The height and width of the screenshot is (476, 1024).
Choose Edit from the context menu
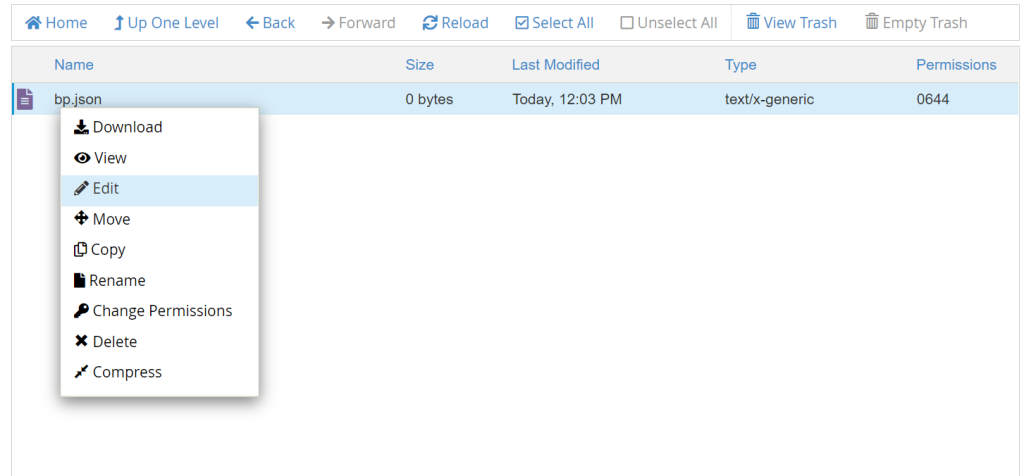(x=159, y=189)
